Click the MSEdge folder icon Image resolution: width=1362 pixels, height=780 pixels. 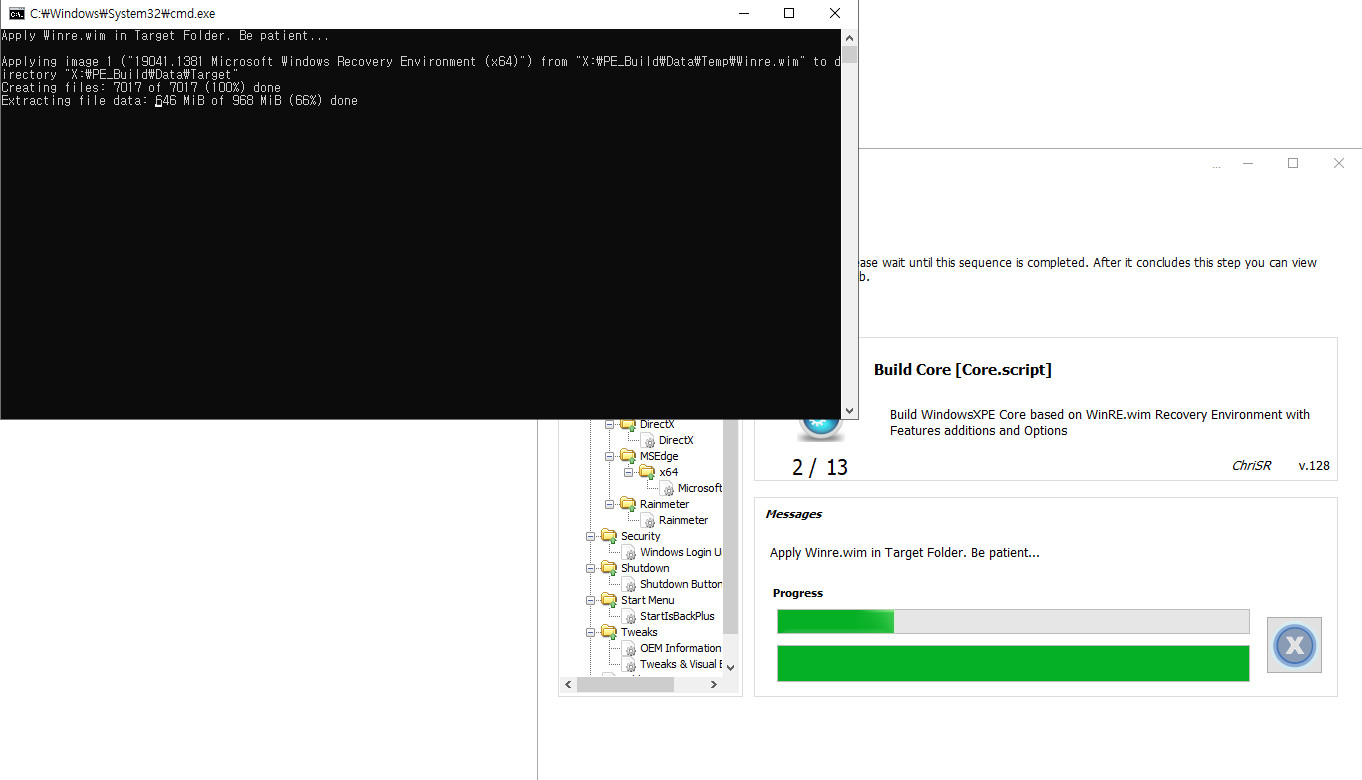pyautogui.click(x=628, y=456)
